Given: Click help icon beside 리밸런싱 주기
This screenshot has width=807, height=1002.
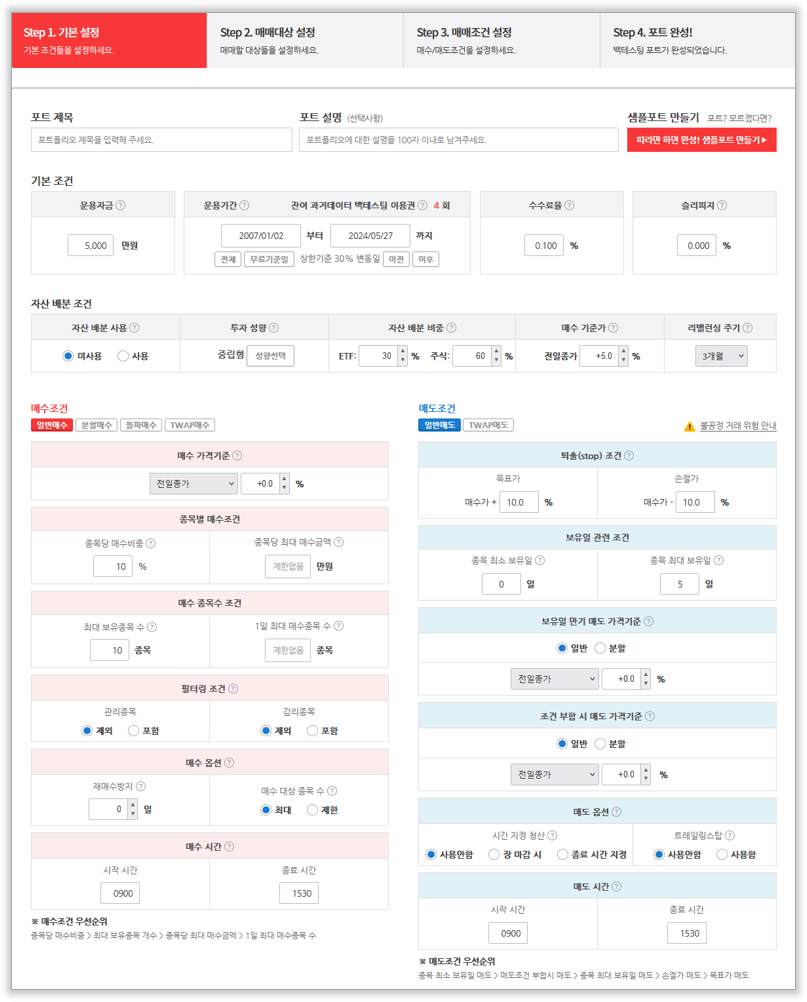Looking at the screenshot, I should [747, 328].
